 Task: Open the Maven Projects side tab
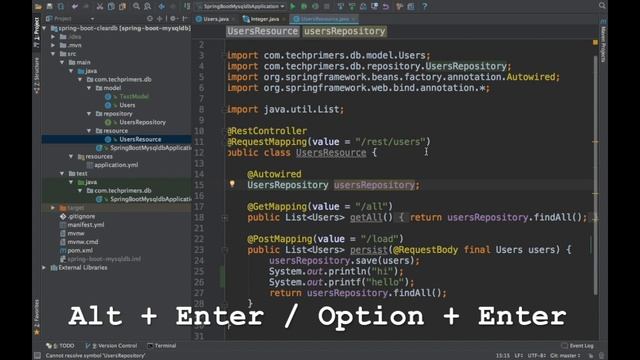(603, 41)
